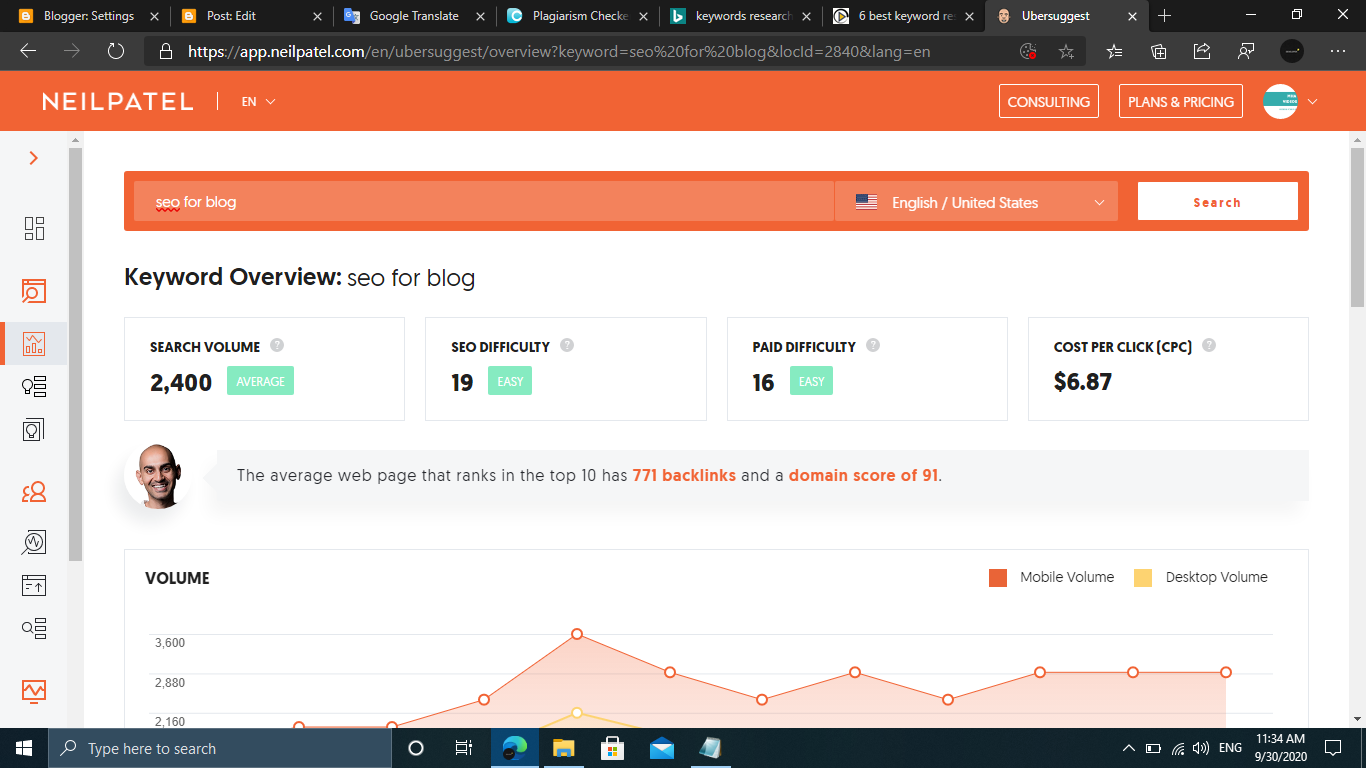This screenshot has width=1366, height=768.
Task: Click the feedback person icon in Edge toolbar
Action: pyautogui.click(x=1246, y=51)
